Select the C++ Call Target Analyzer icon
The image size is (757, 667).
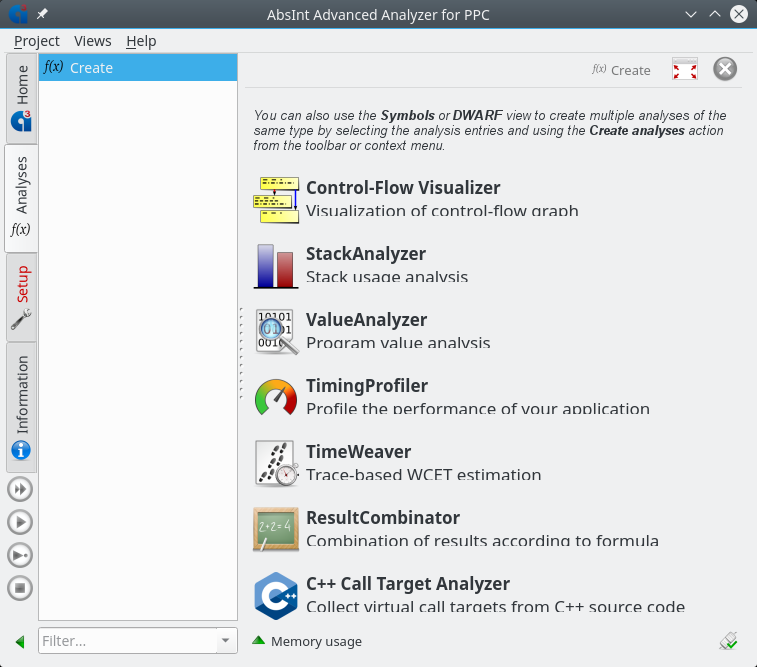[x=276, y=595]
